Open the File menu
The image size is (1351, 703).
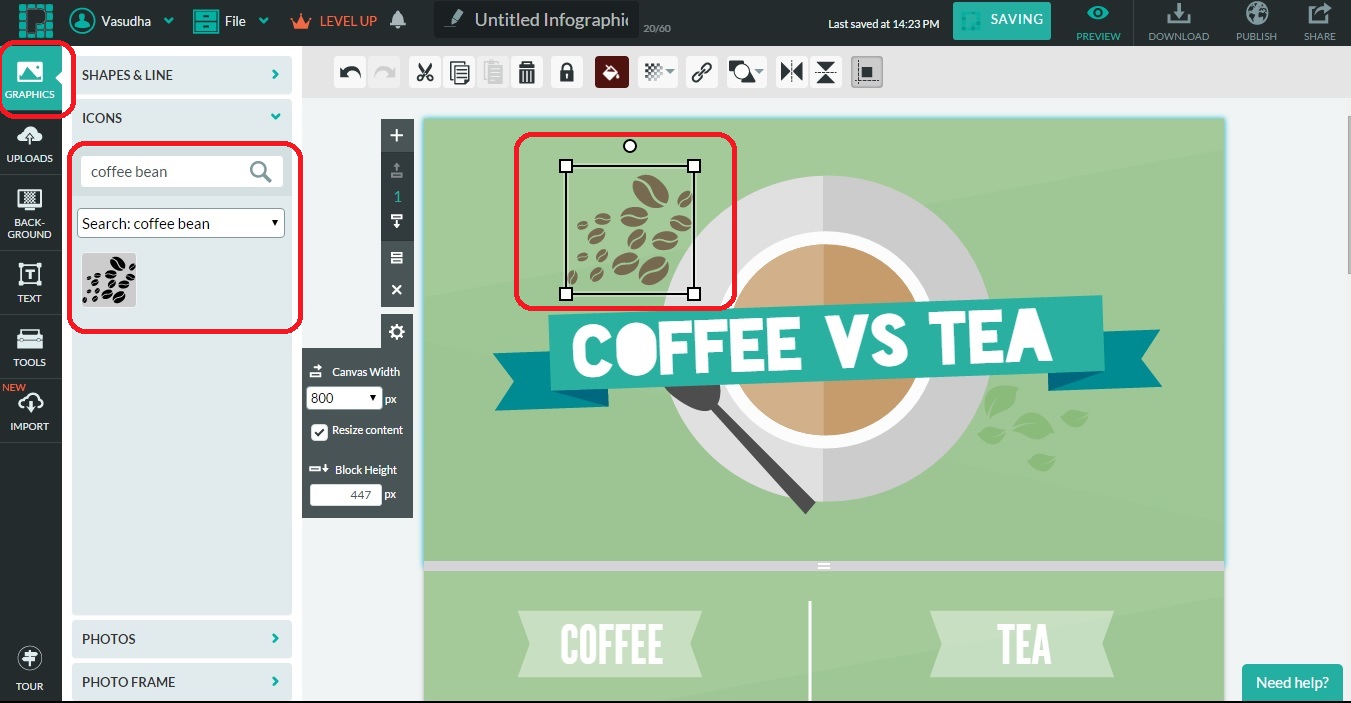tap(231, 20)
